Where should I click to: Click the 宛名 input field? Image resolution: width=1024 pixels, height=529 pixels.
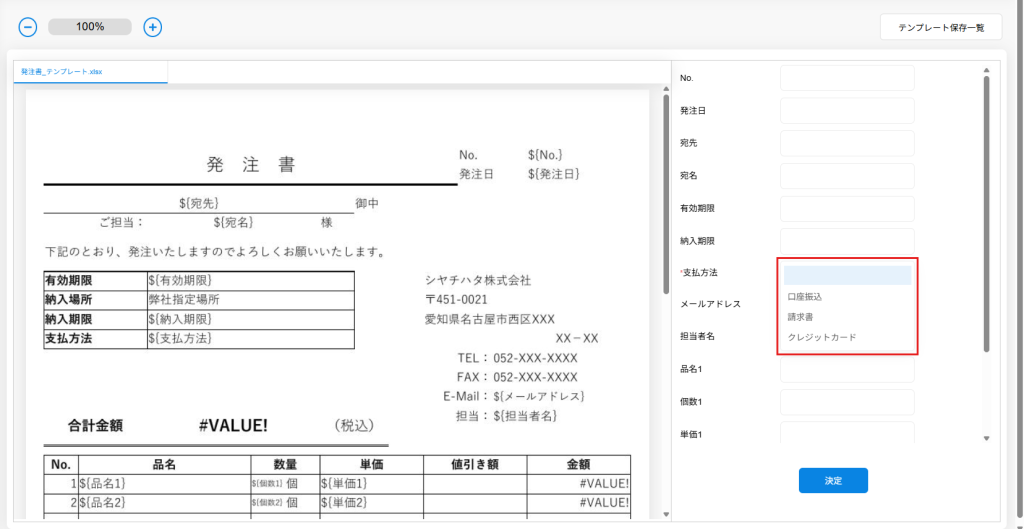[847, 176]
